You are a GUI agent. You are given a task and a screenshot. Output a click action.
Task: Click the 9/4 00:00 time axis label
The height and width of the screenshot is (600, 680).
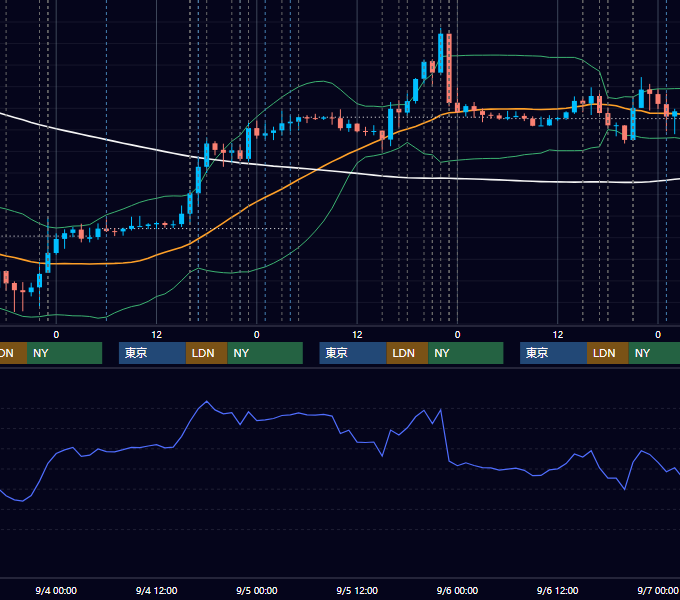(x=56, y=590)
